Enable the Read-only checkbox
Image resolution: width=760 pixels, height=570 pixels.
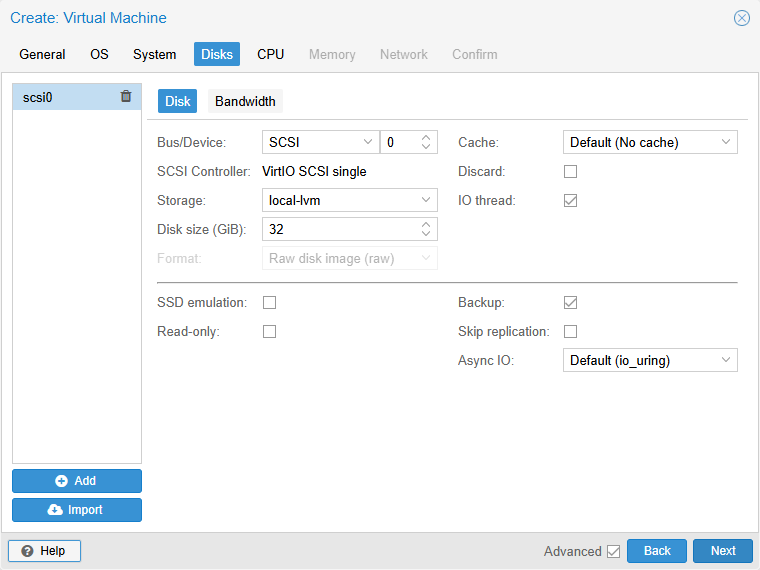(269, 332)
